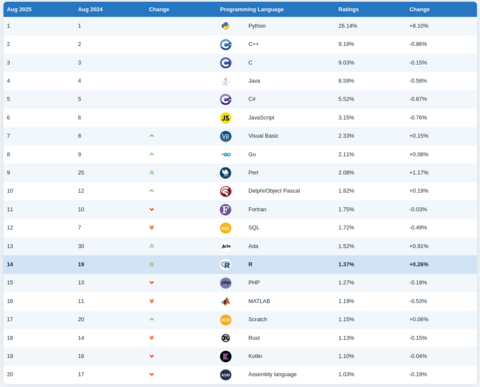Click the Ratings column header
This screenshot has width=480, height=387.
348,9
